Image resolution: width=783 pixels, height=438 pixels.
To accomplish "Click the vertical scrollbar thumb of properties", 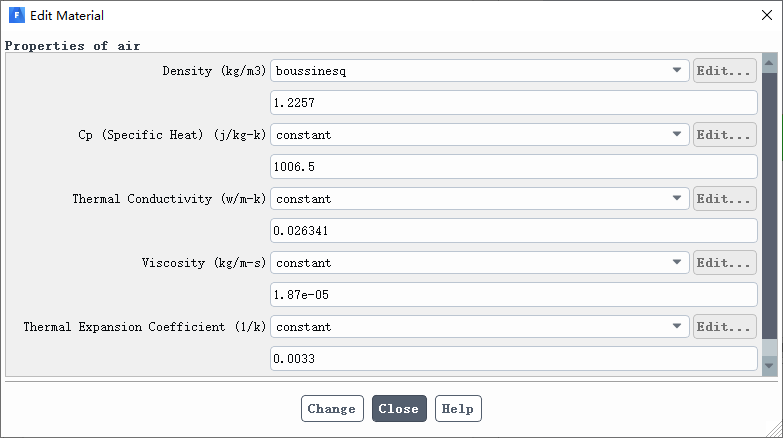I will [769, 205].
